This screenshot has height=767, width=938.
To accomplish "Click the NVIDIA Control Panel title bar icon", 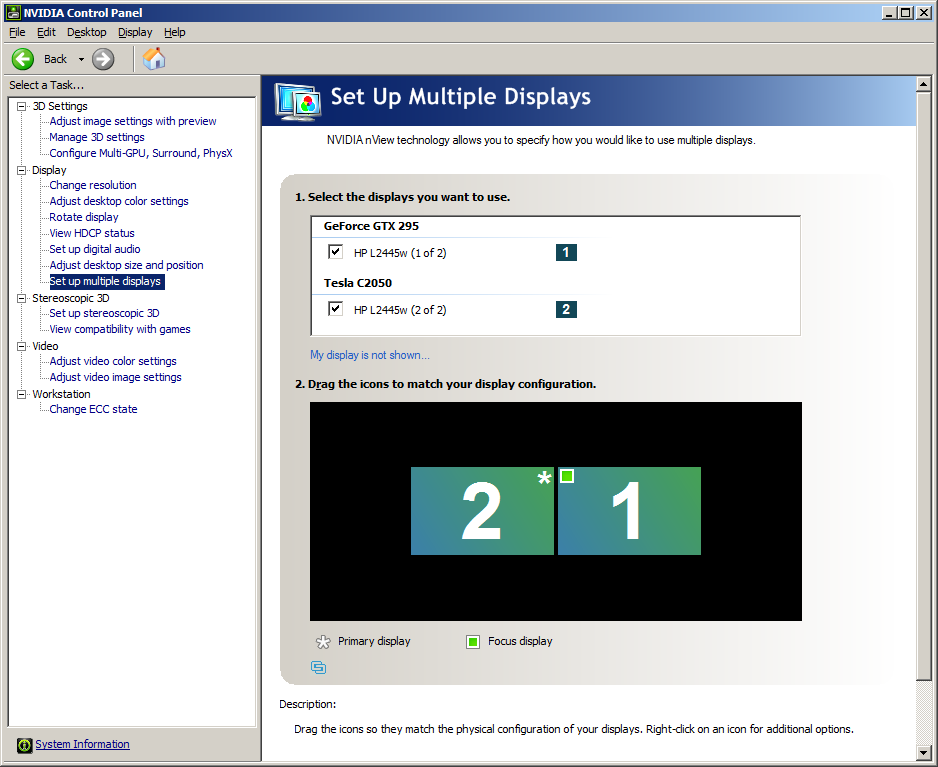I will (x=13, y=13).
